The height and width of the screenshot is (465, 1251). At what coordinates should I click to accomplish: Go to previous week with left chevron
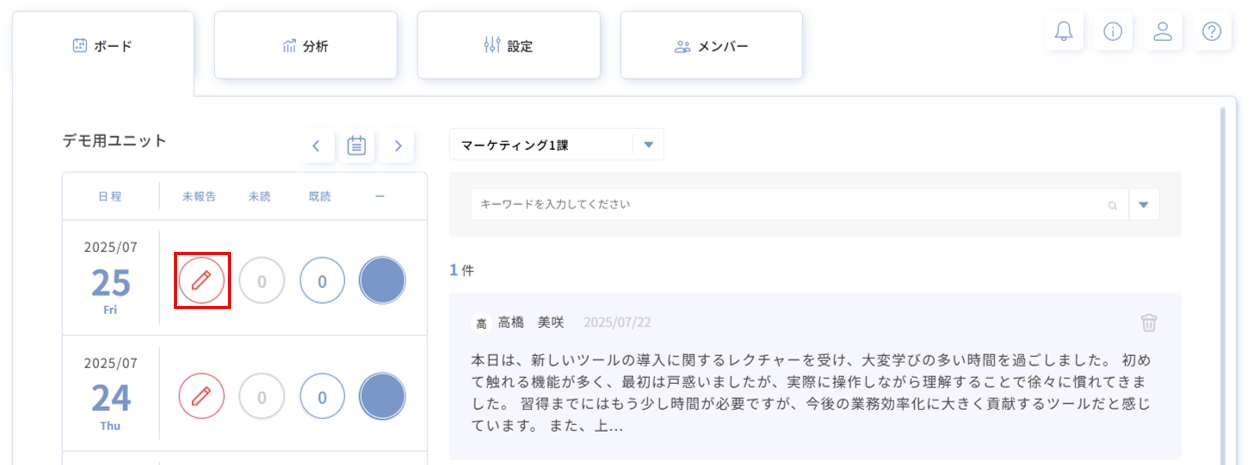coord(316,146)
